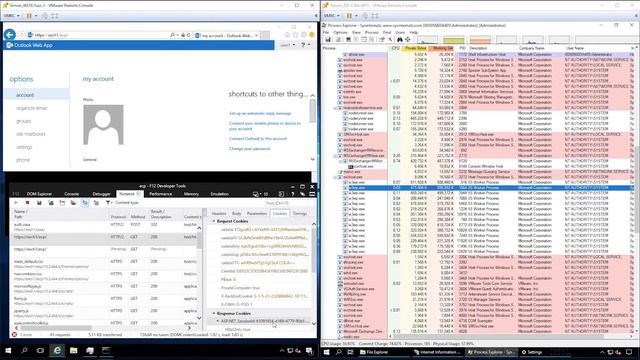
Task: Click the yellow commit history graph
Action: [x=453, y=40]
